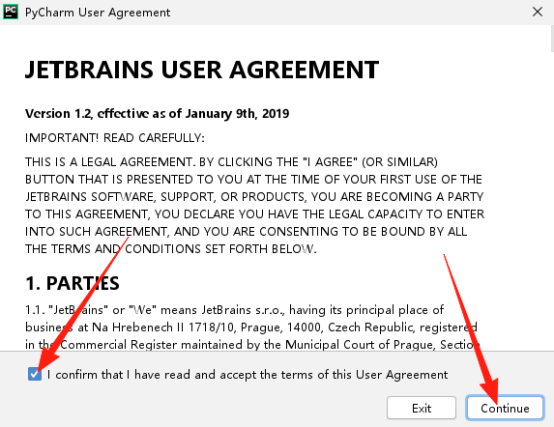
Task: Click the Continue button
Action: click(505, 408)
